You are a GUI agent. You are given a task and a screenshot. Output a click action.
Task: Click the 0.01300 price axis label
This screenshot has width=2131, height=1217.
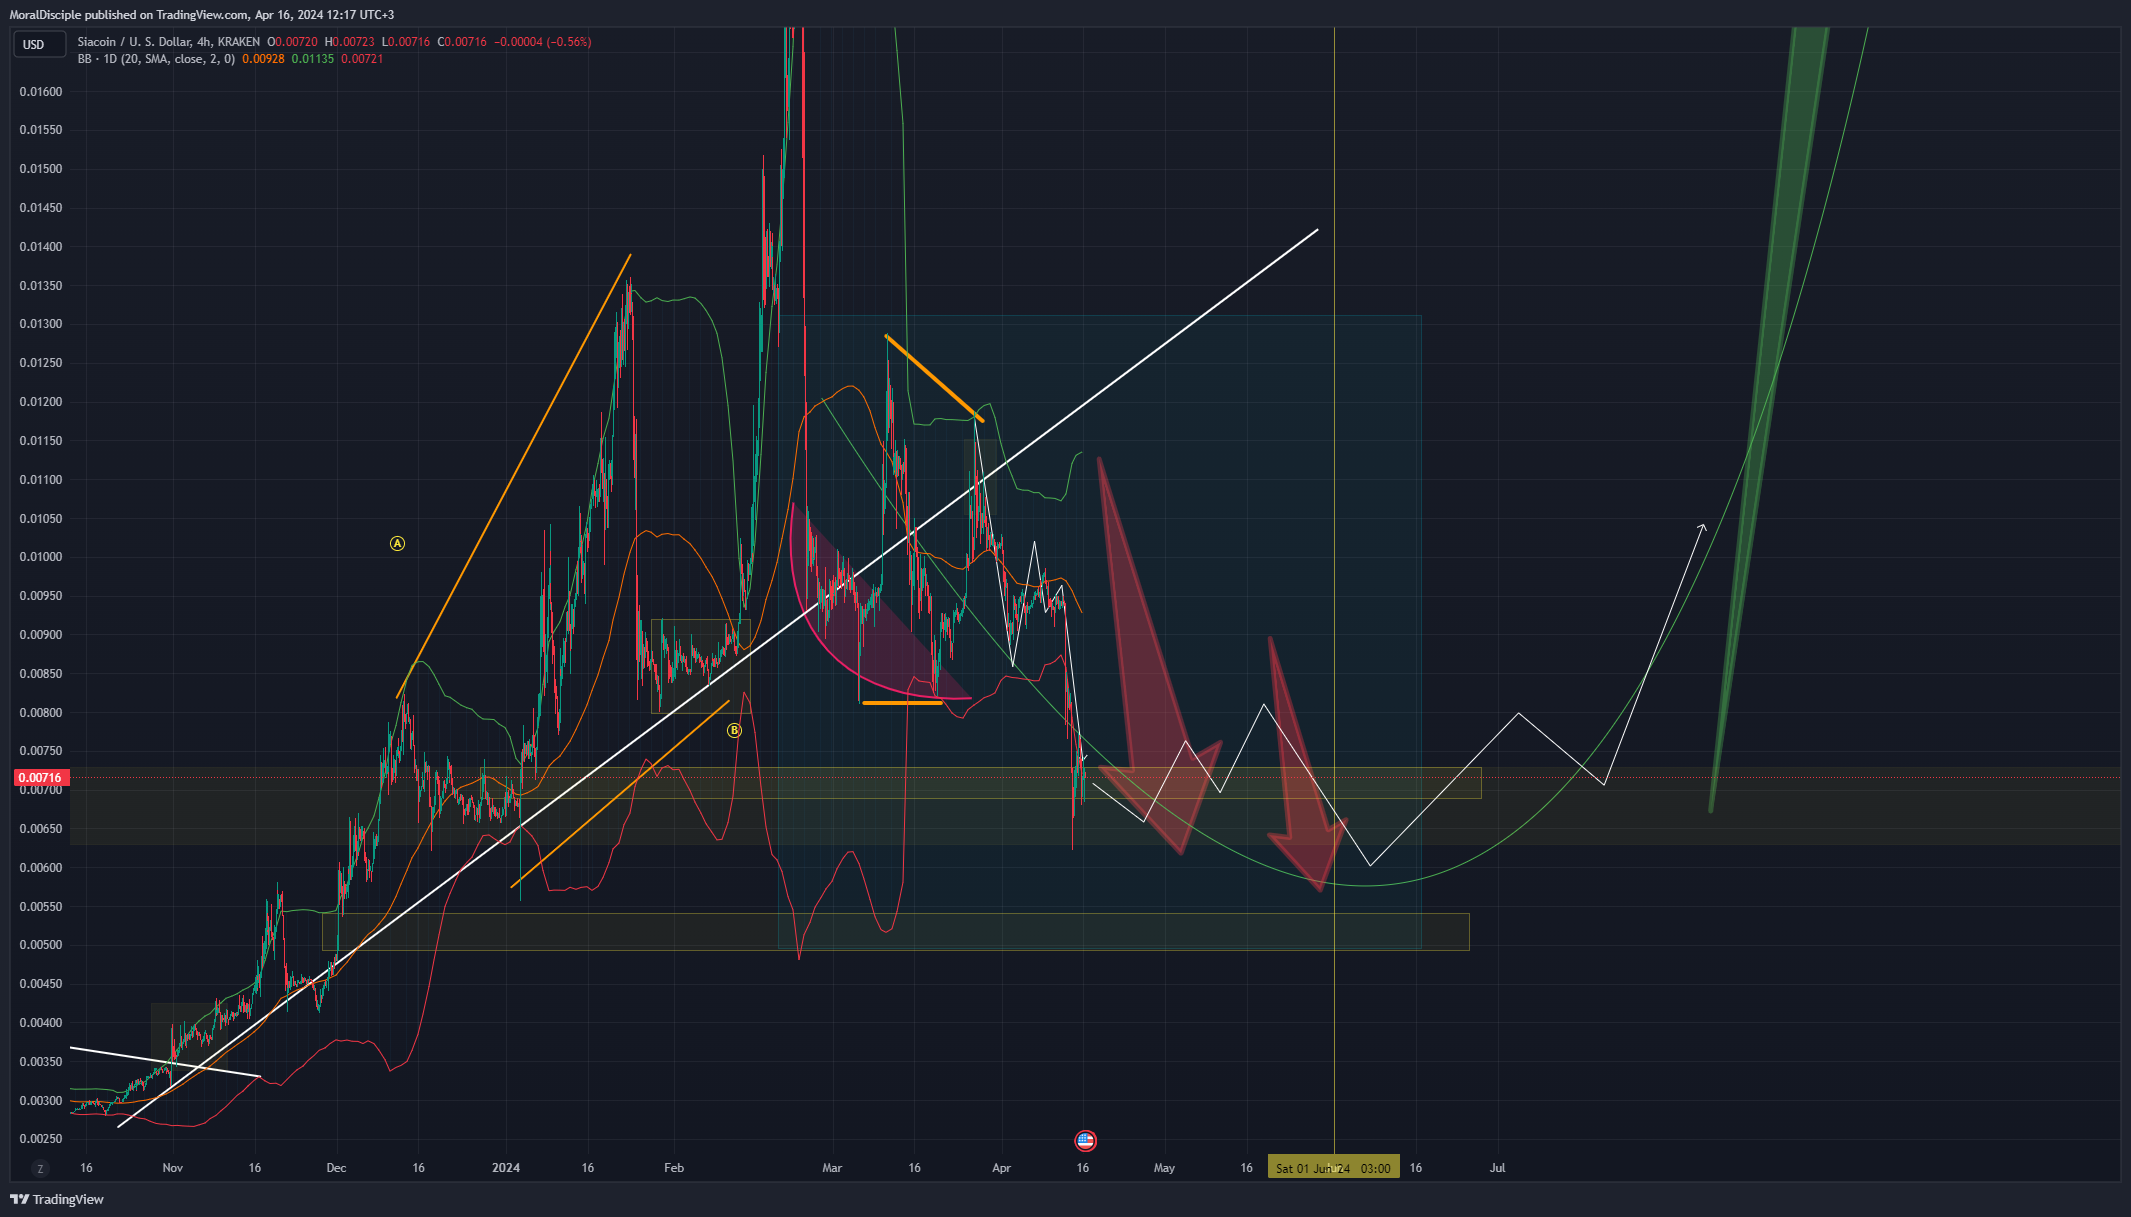pyautogui.click(x=41, y=324)
